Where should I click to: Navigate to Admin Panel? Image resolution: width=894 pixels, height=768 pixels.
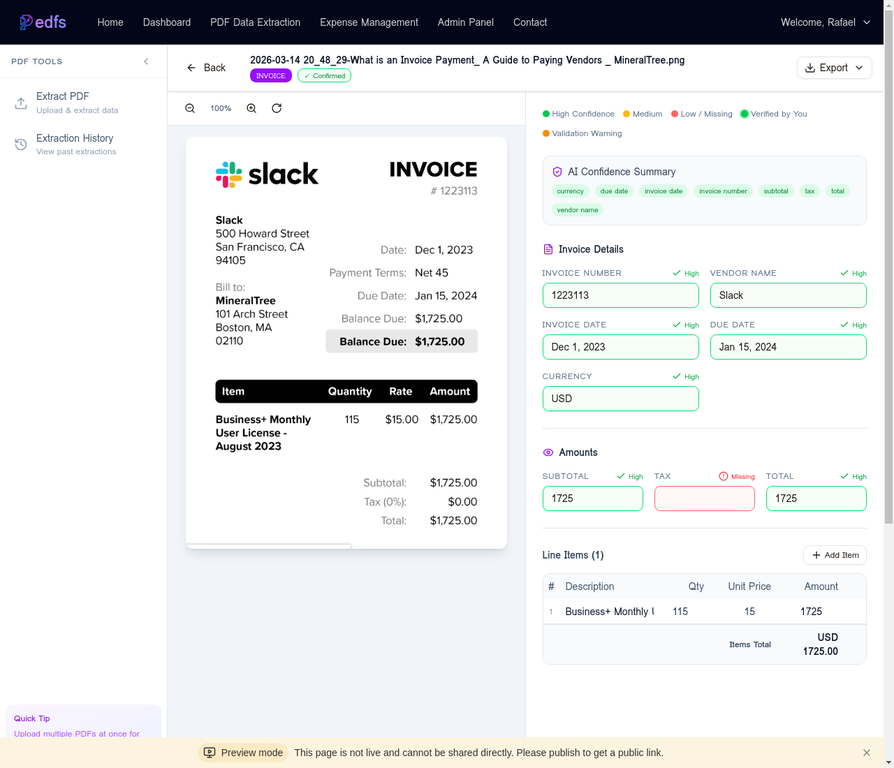pyautogui.click(x=465, y=22)
